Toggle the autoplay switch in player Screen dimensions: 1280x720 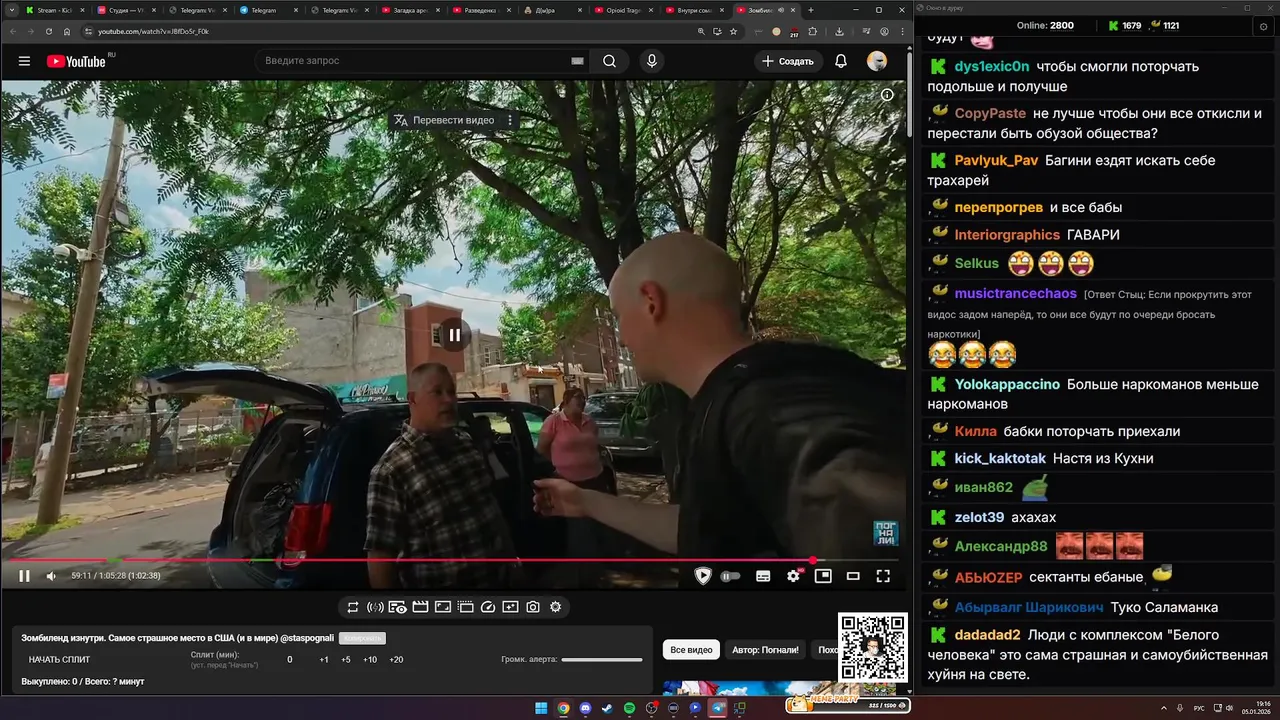tap(731, 576)
